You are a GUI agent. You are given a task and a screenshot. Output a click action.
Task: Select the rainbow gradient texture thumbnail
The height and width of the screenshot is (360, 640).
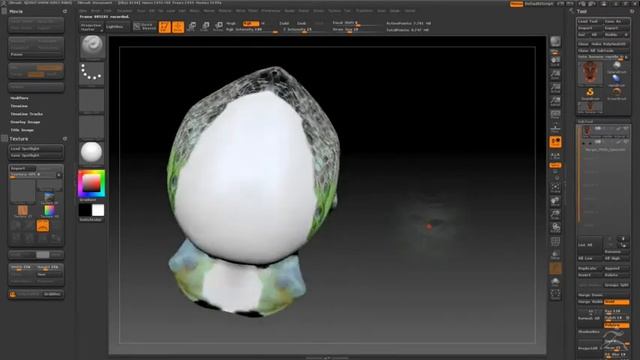click(x=49, y=211)
